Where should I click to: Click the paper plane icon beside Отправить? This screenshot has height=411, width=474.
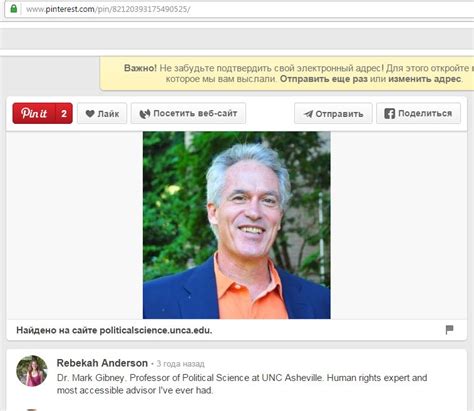click(x=308, y=114)
